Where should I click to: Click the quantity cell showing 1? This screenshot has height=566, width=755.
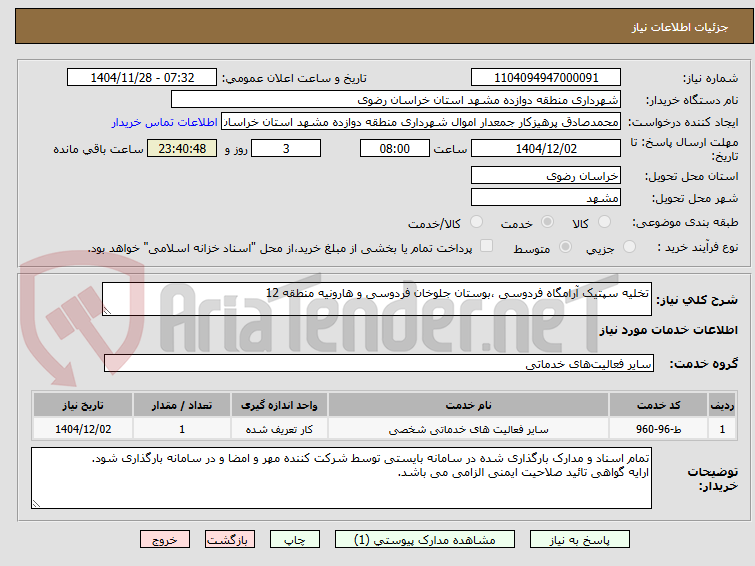(182, 429)
